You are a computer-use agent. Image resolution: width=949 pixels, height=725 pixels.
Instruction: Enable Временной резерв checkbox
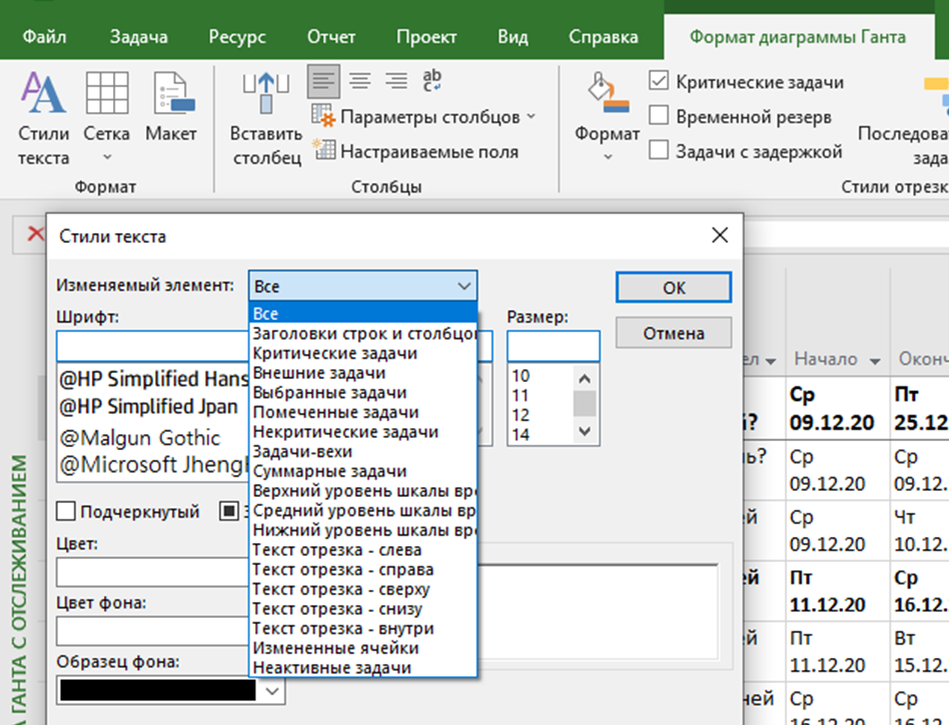click(658, 115)
